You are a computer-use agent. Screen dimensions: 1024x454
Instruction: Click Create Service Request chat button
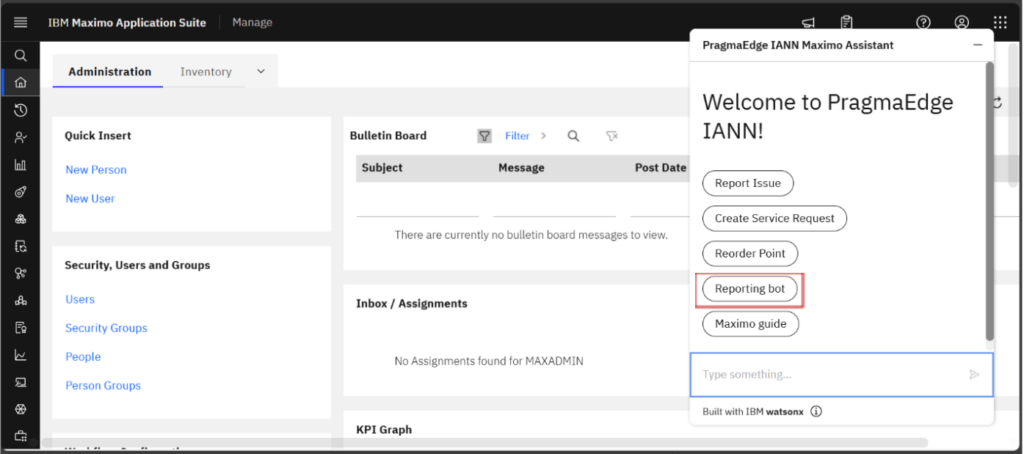[775, 218]
